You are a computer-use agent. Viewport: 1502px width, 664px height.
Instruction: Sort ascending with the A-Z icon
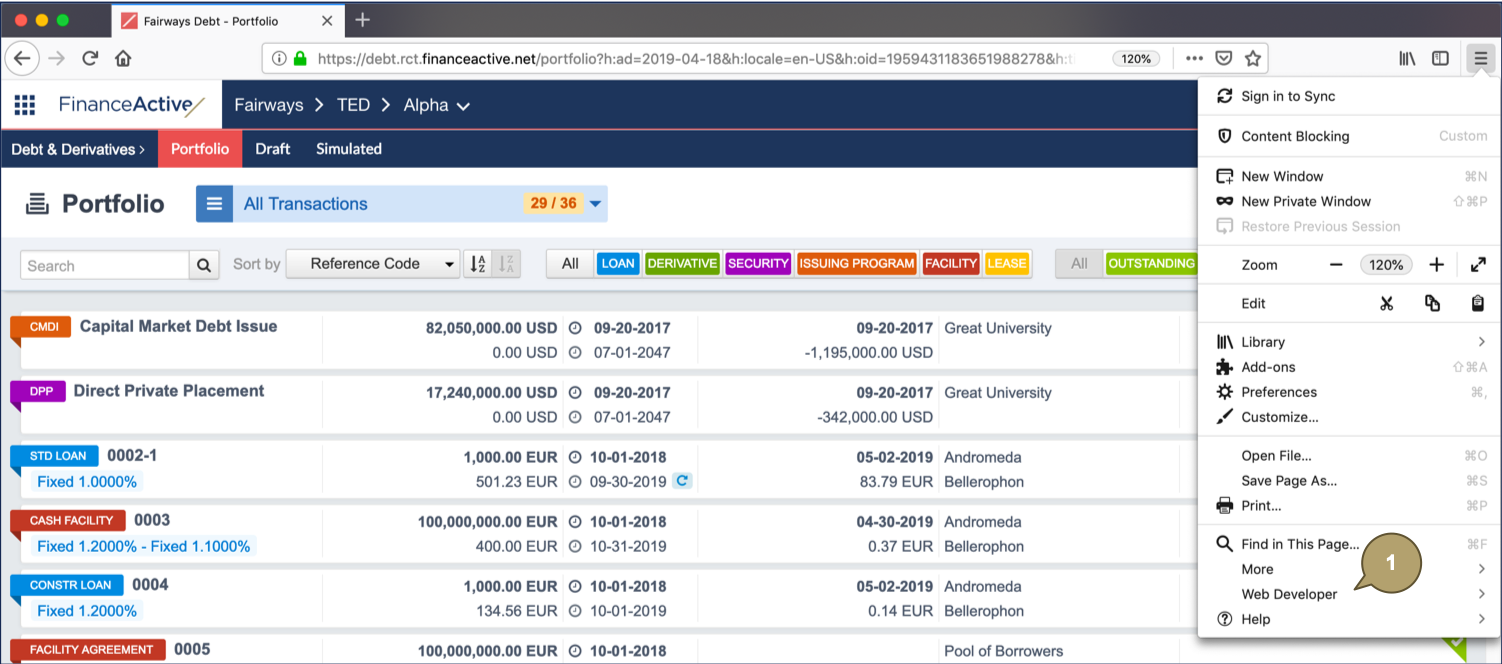[x=478, y=264]
